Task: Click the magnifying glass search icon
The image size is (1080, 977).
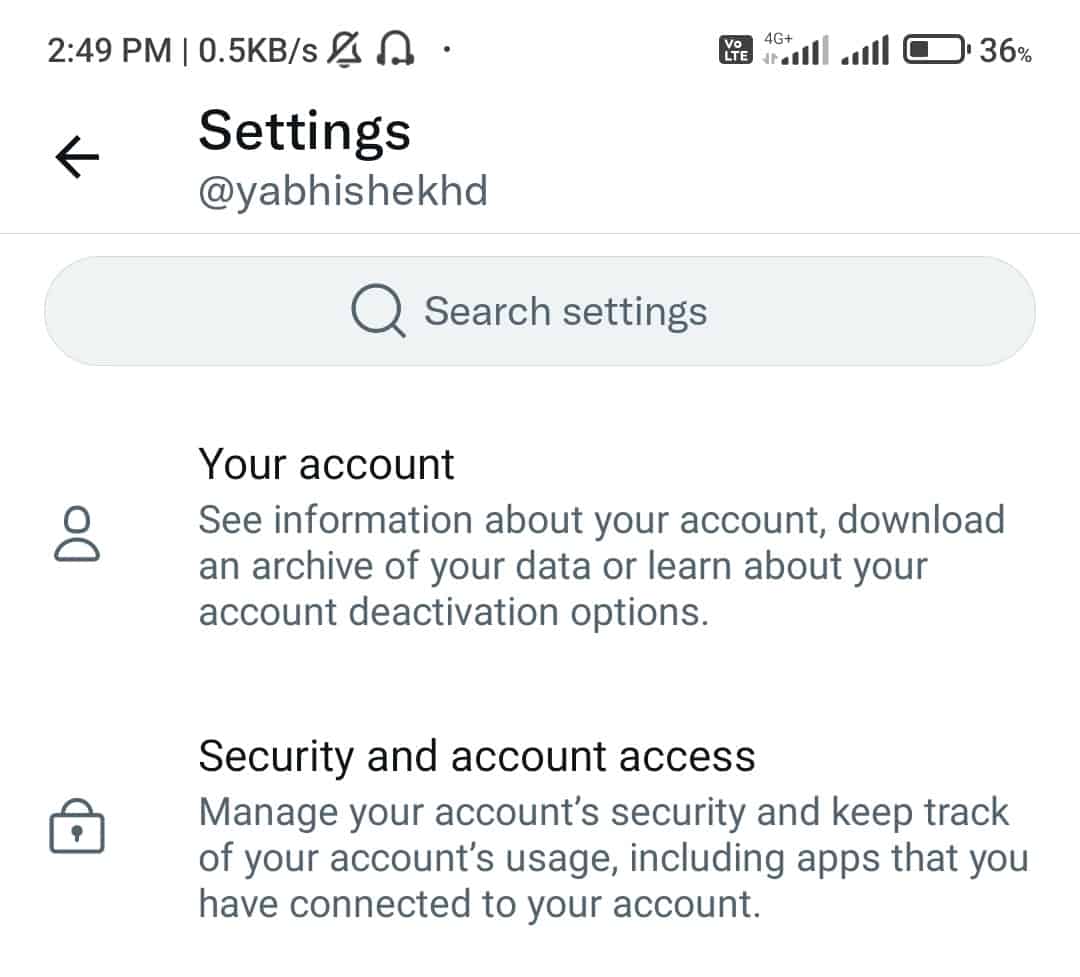Action: (378, 312)
